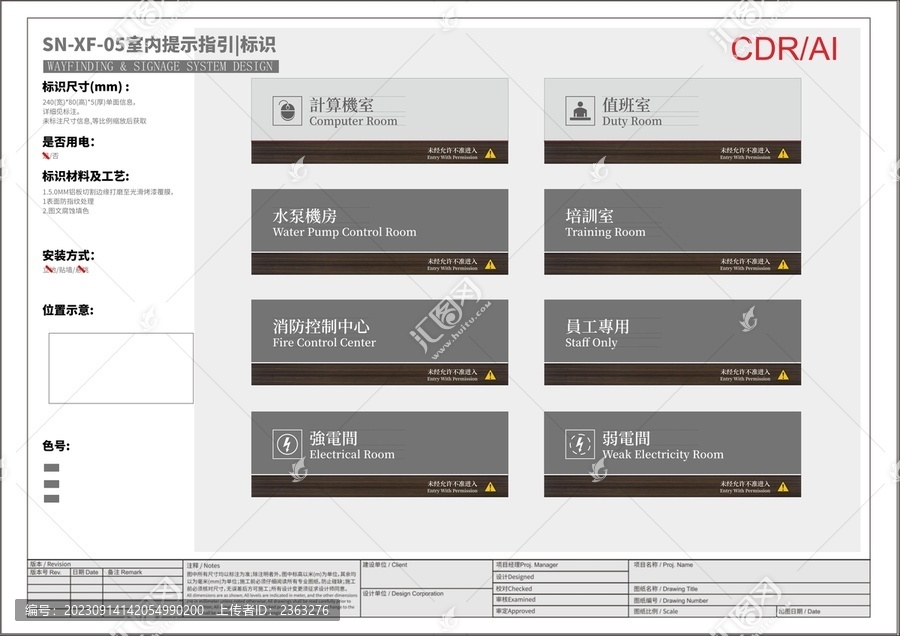Screen dimensions: 900x636
Task: Click the 标识材料及工艺 heading
Action: [86, 176]
